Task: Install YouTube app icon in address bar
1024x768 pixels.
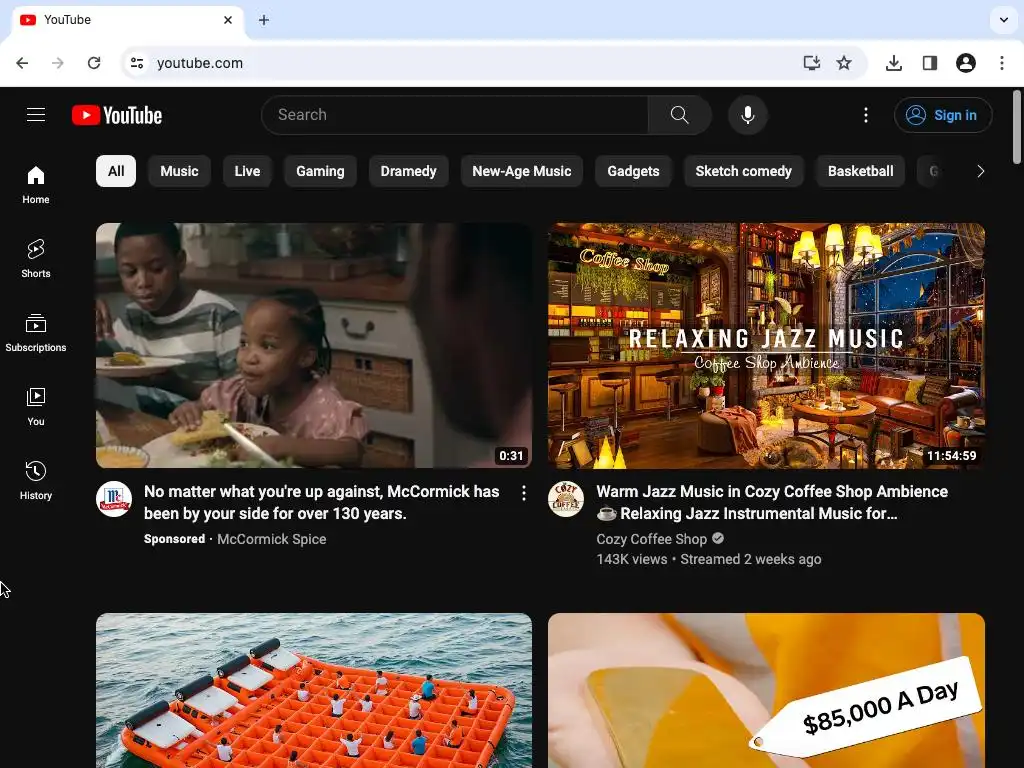Action: pos(812,63)
